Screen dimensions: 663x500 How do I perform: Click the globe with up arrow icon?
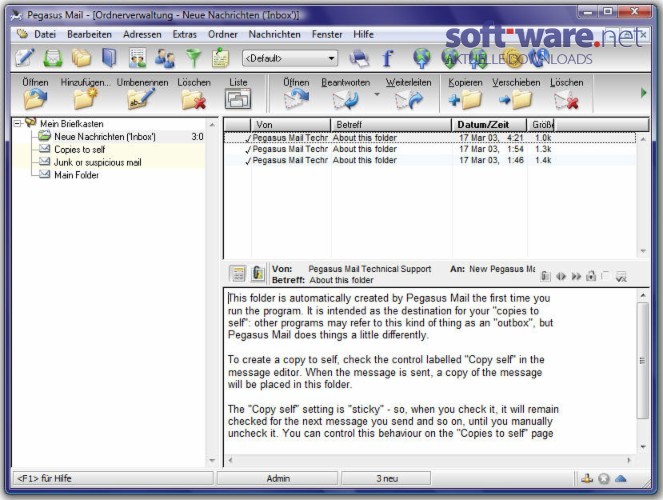click(422, 58)
